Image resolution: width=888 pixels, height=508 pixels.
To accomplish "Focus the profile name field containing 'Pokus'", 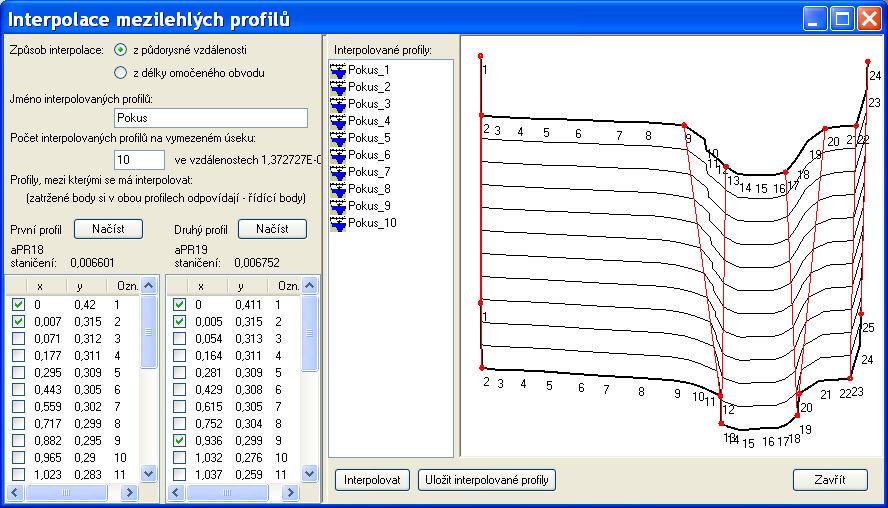I will tap(211, 118).
